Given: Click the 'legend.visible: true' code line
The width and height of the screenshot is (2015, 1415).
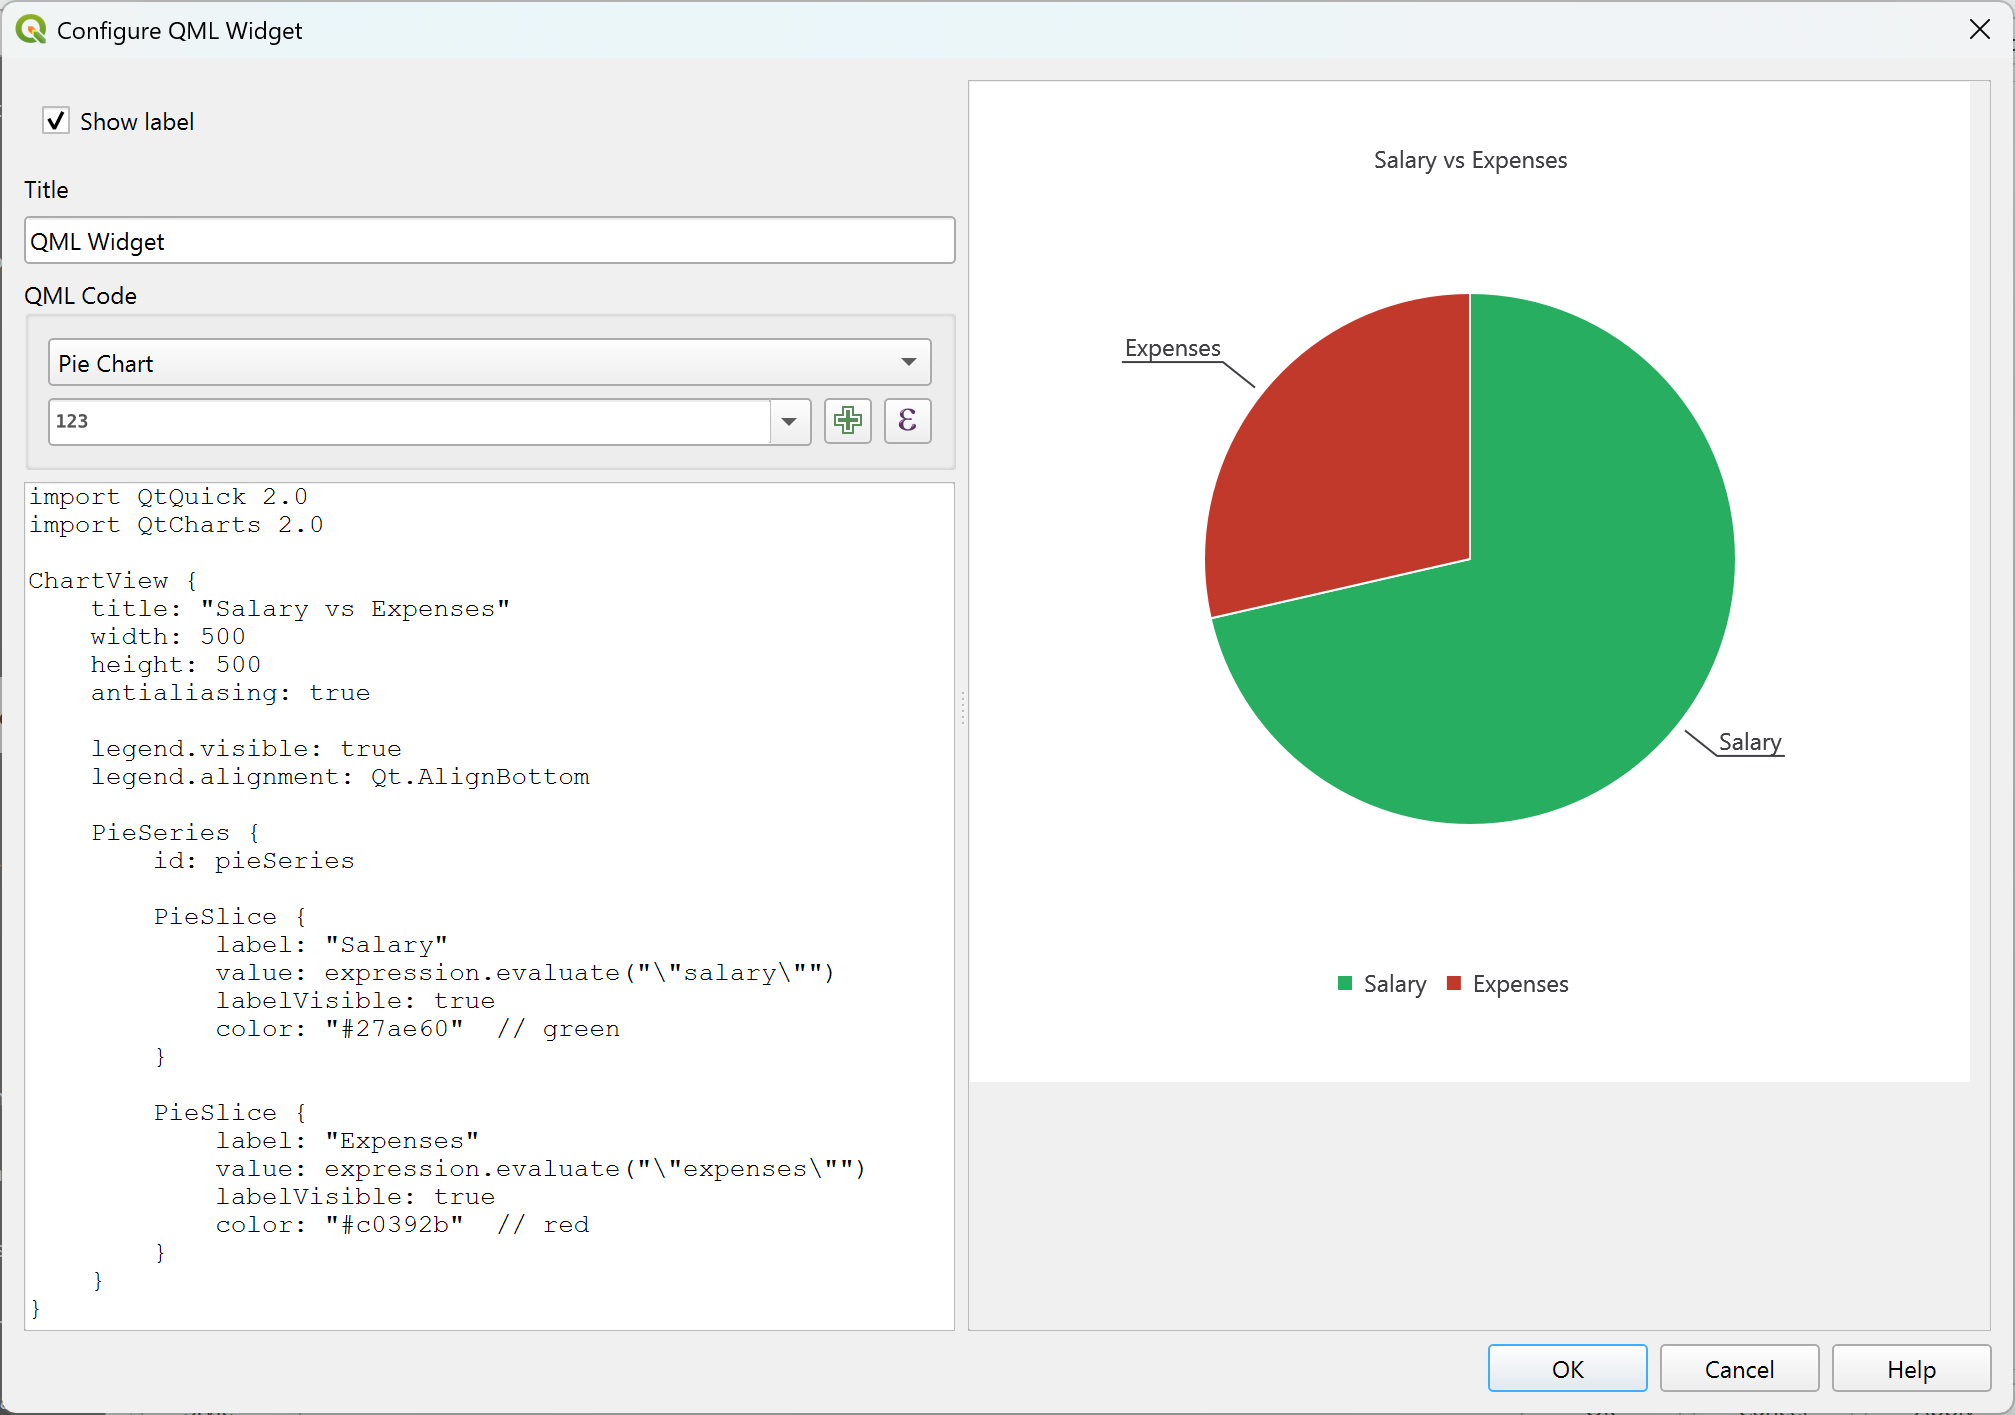Looking at the screenshot, I should 246,749.
